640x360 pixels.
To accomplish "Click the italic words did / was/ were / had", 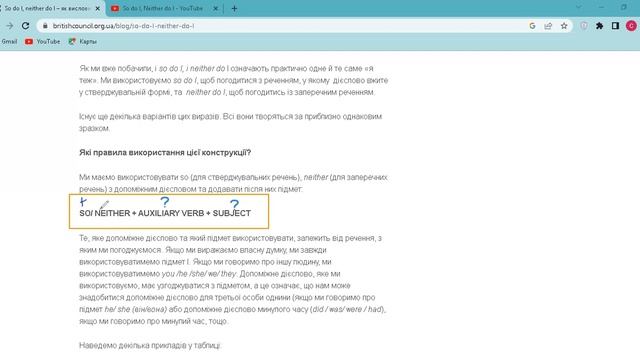I will pyautogui.click(x=348, y=309).
